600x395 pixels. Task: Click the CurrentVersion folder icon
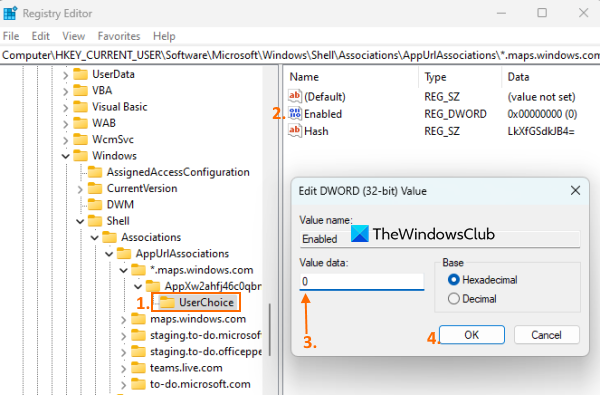point(95,188)
